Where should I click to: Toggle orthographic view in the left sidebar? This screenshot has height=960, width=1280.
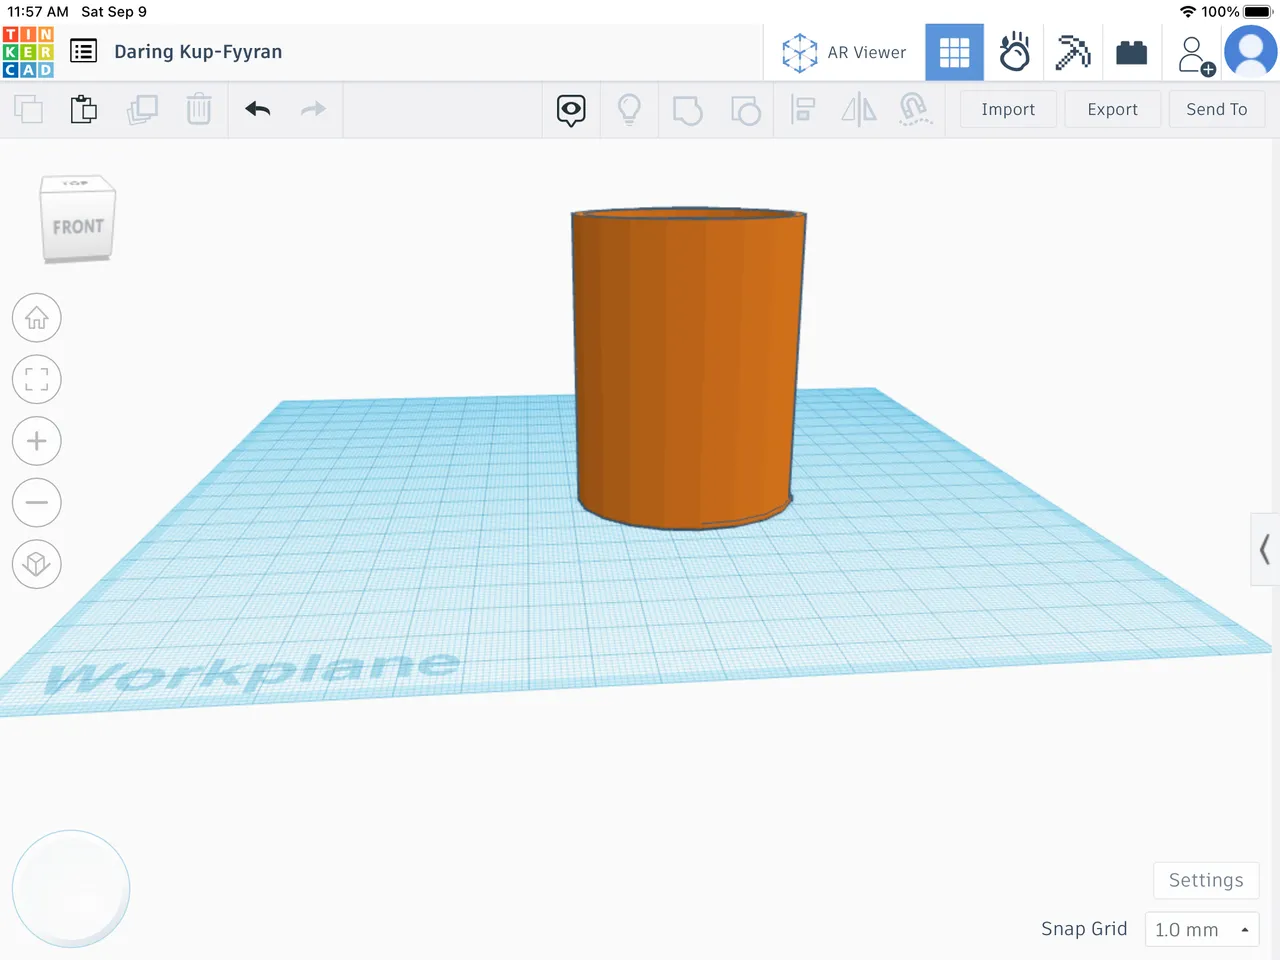(36, 565)
